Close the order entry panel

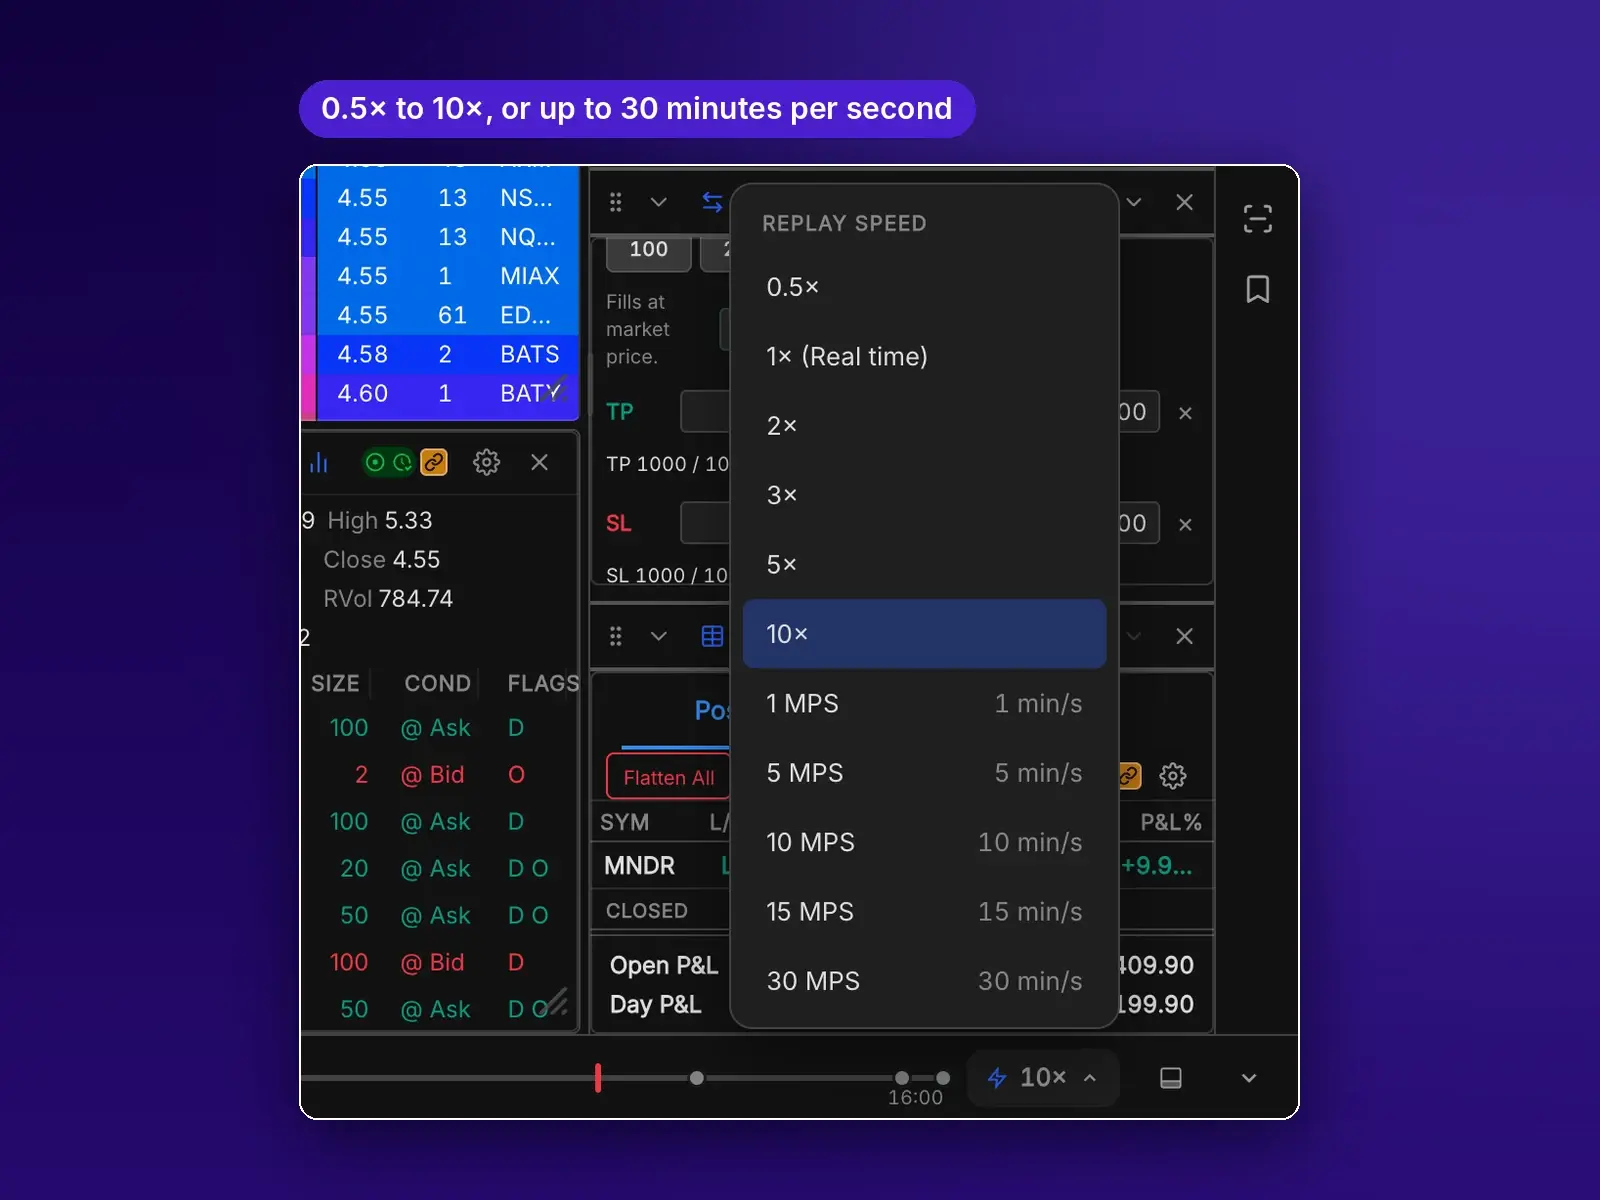click(x=1184, y=202)
